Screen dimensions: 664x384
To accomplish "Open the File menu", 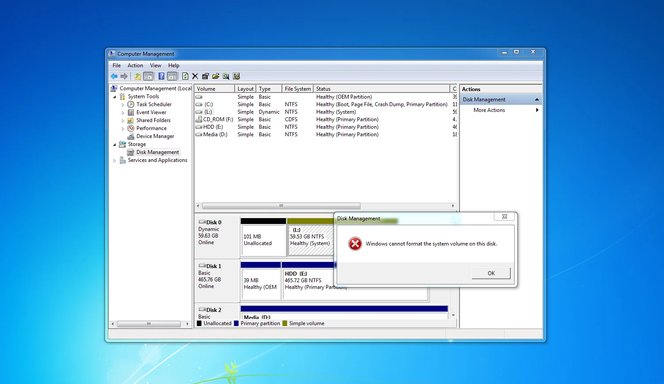I will [116, 66].
